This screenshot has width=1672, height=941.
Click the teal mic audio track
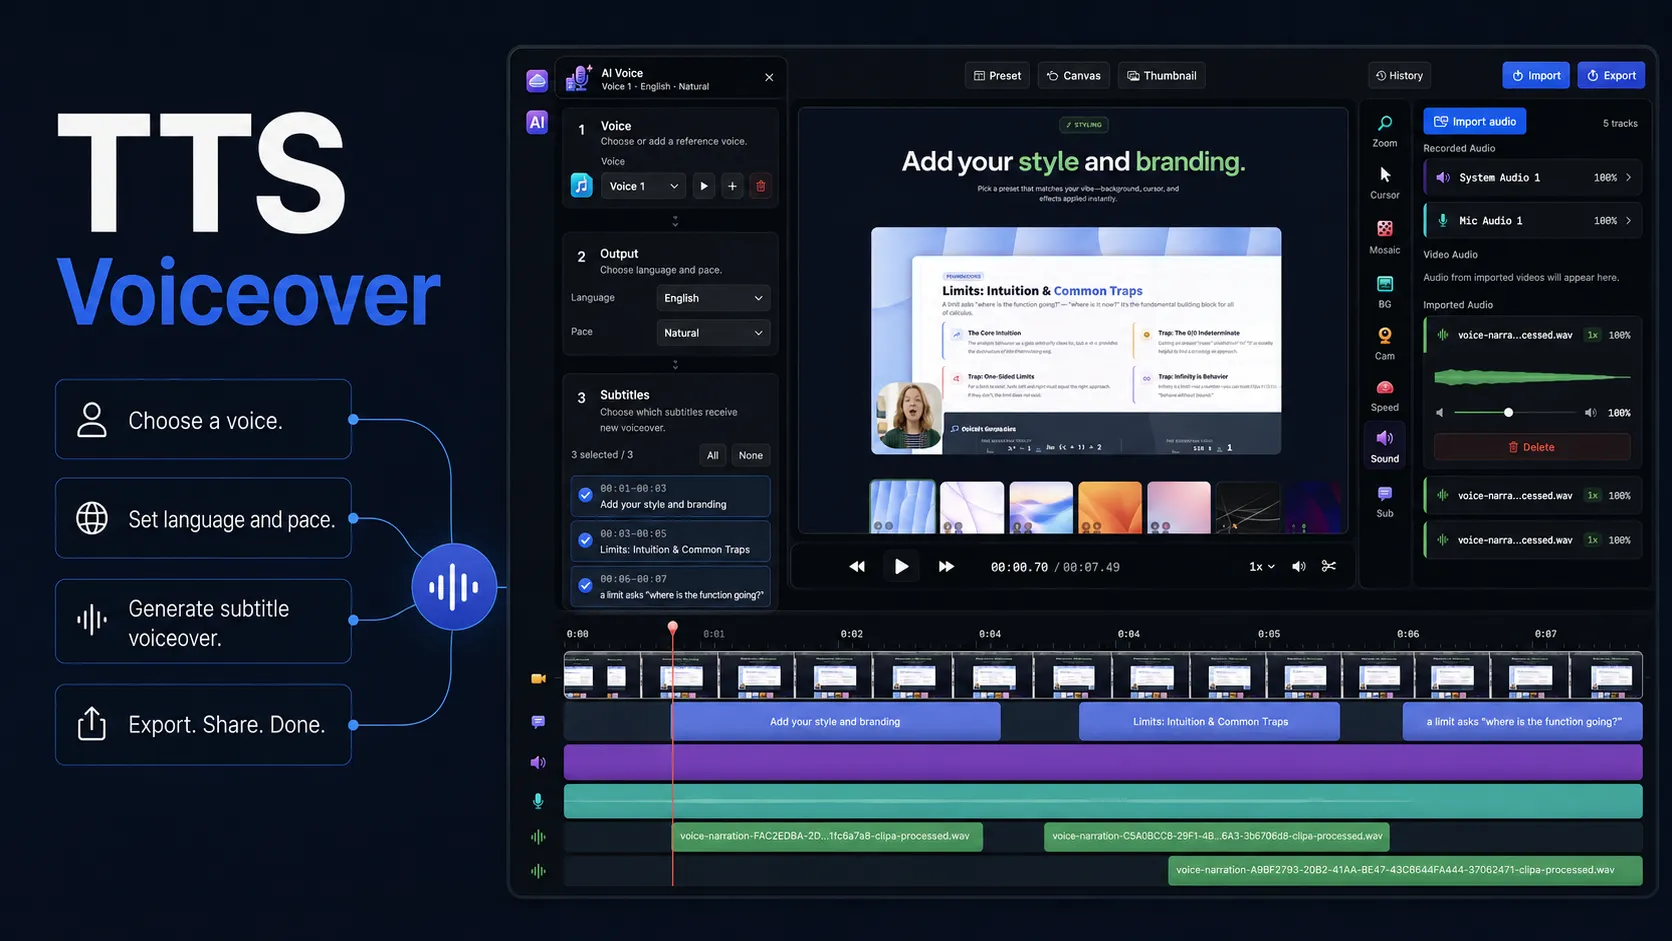pos(1103,801)
